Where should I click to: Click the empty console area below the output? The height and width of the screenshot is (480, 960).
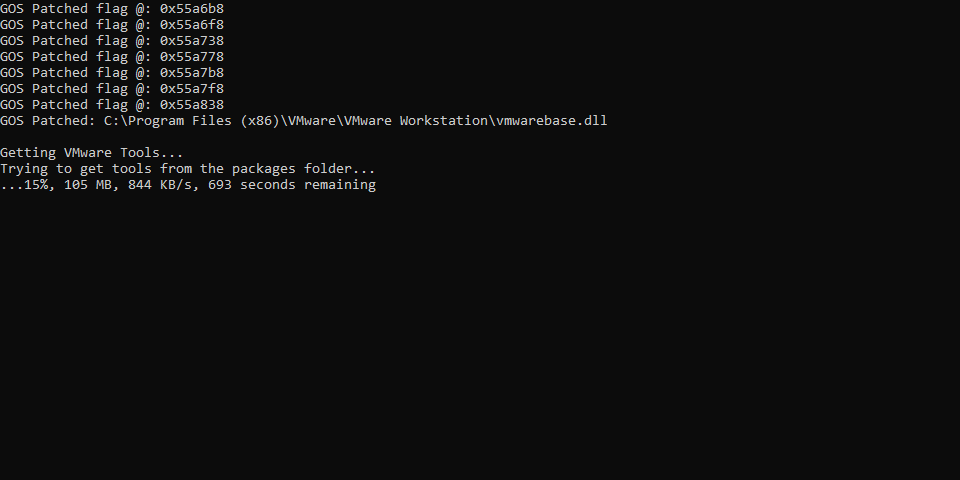click(x=480, y=340)
